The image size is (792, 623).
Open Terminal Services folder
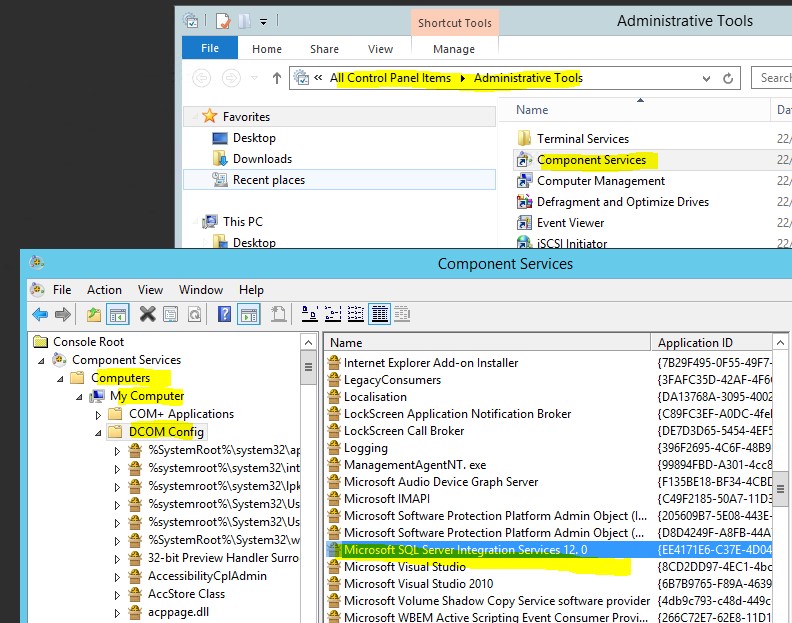click(x=582, y=139)
